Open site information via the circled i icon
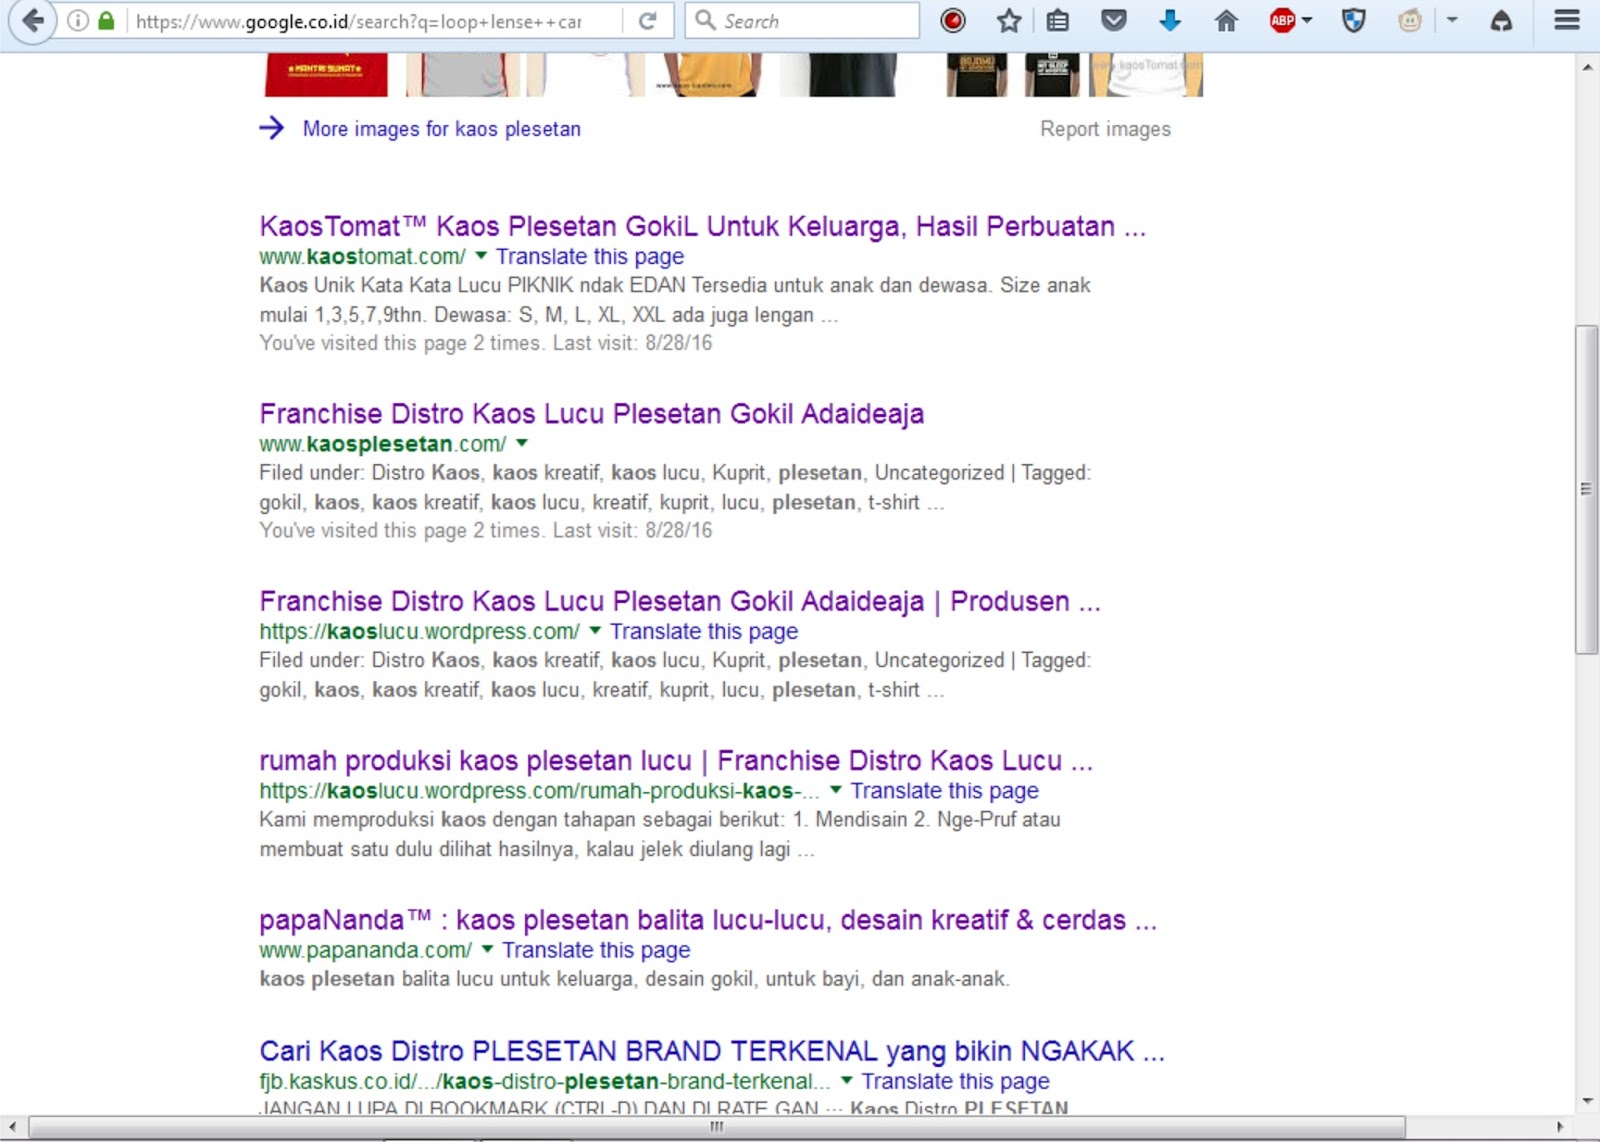 pos(78,20)
